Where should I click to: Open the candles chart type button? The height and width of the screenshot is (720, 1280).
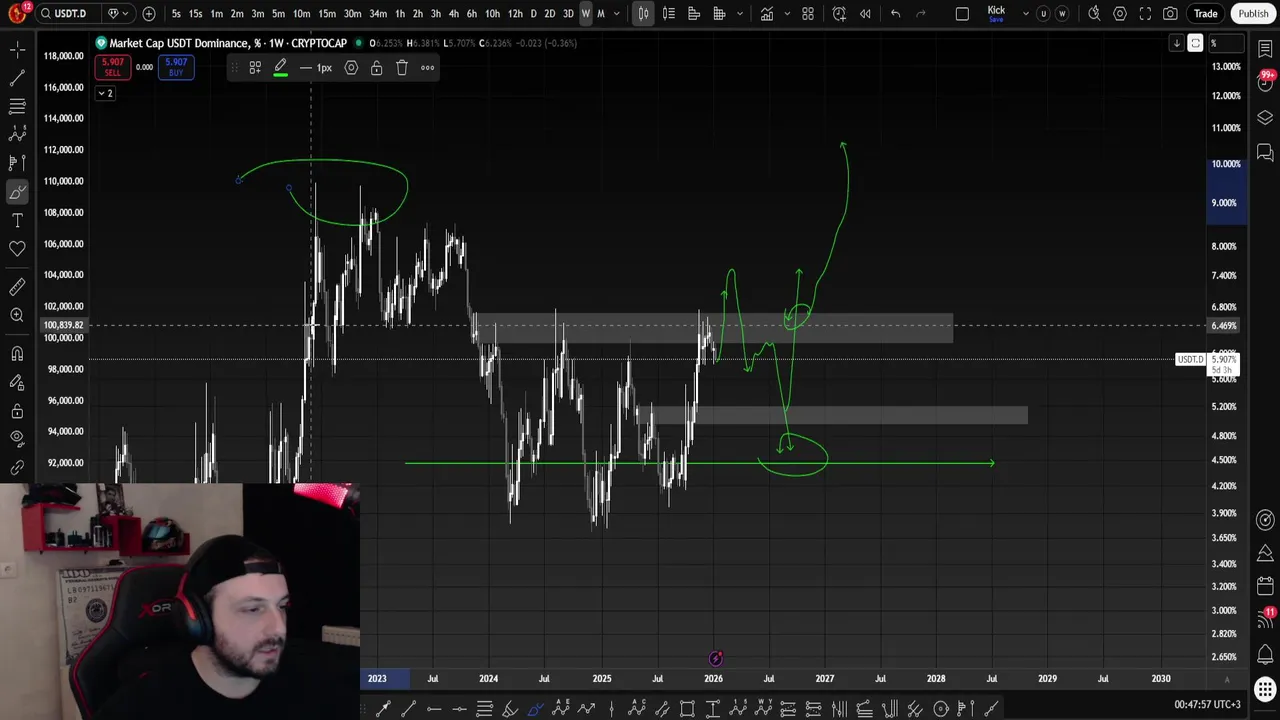pos(643,14)
